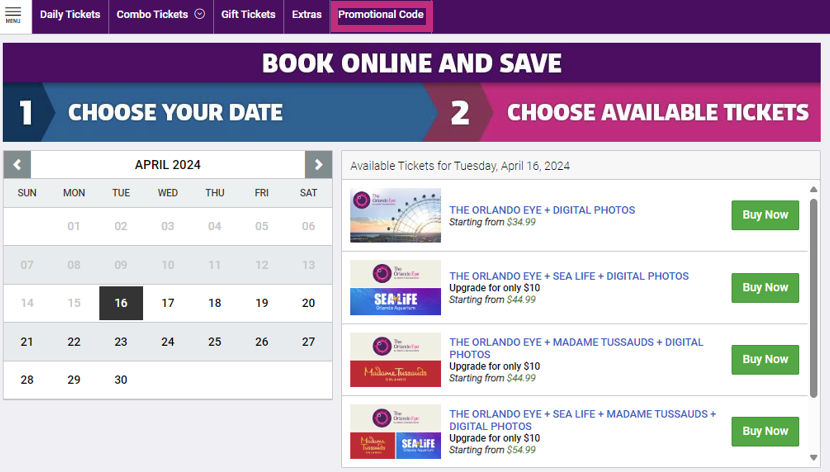Buy Now for Orlando Eye + Sea Life + Digital Photos
This screenshot has width=830, height=472.
[765, 287]
